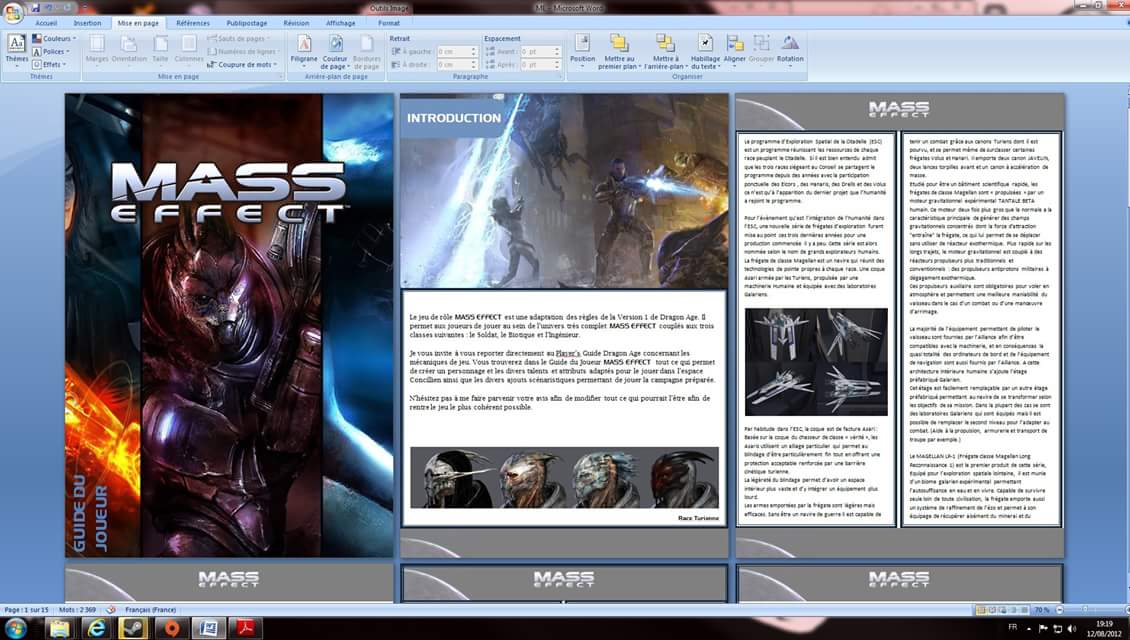
Task: Click the Mettre au premier plan icon
Action: 619,50
